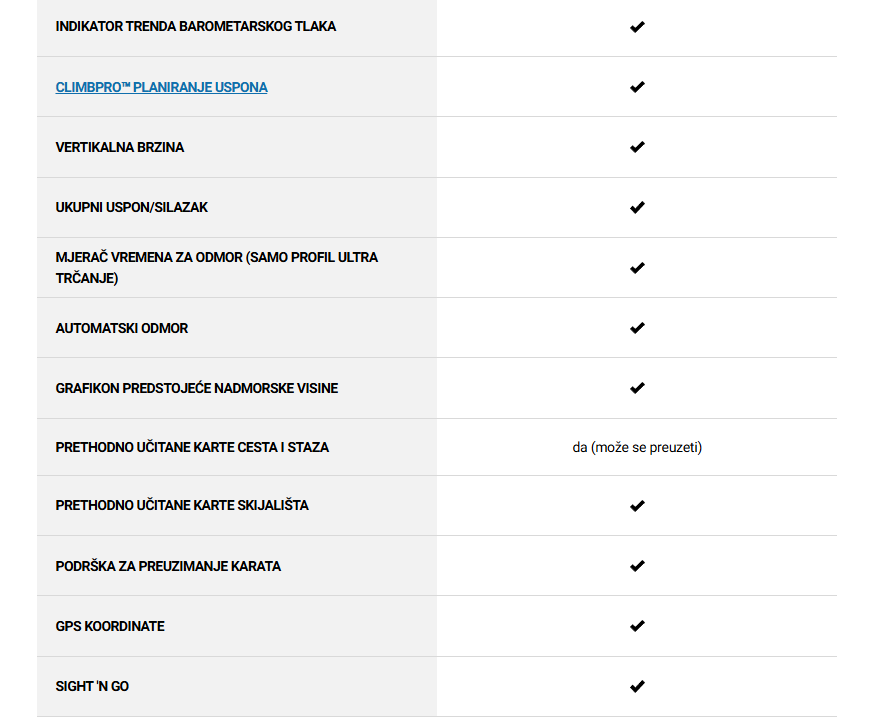Screen dimensions: 873x717
Task: Click checkmark for Sight 'N Go row
Action: (637, 686)
